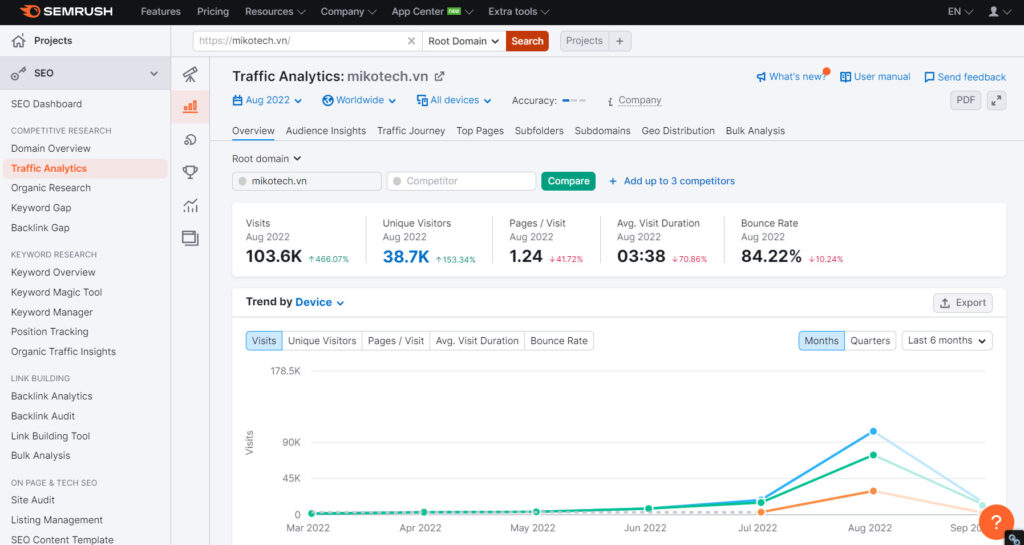Open the EN language dropdown
This screenshot has width=1024, height=545.
[x=960, y=12]
